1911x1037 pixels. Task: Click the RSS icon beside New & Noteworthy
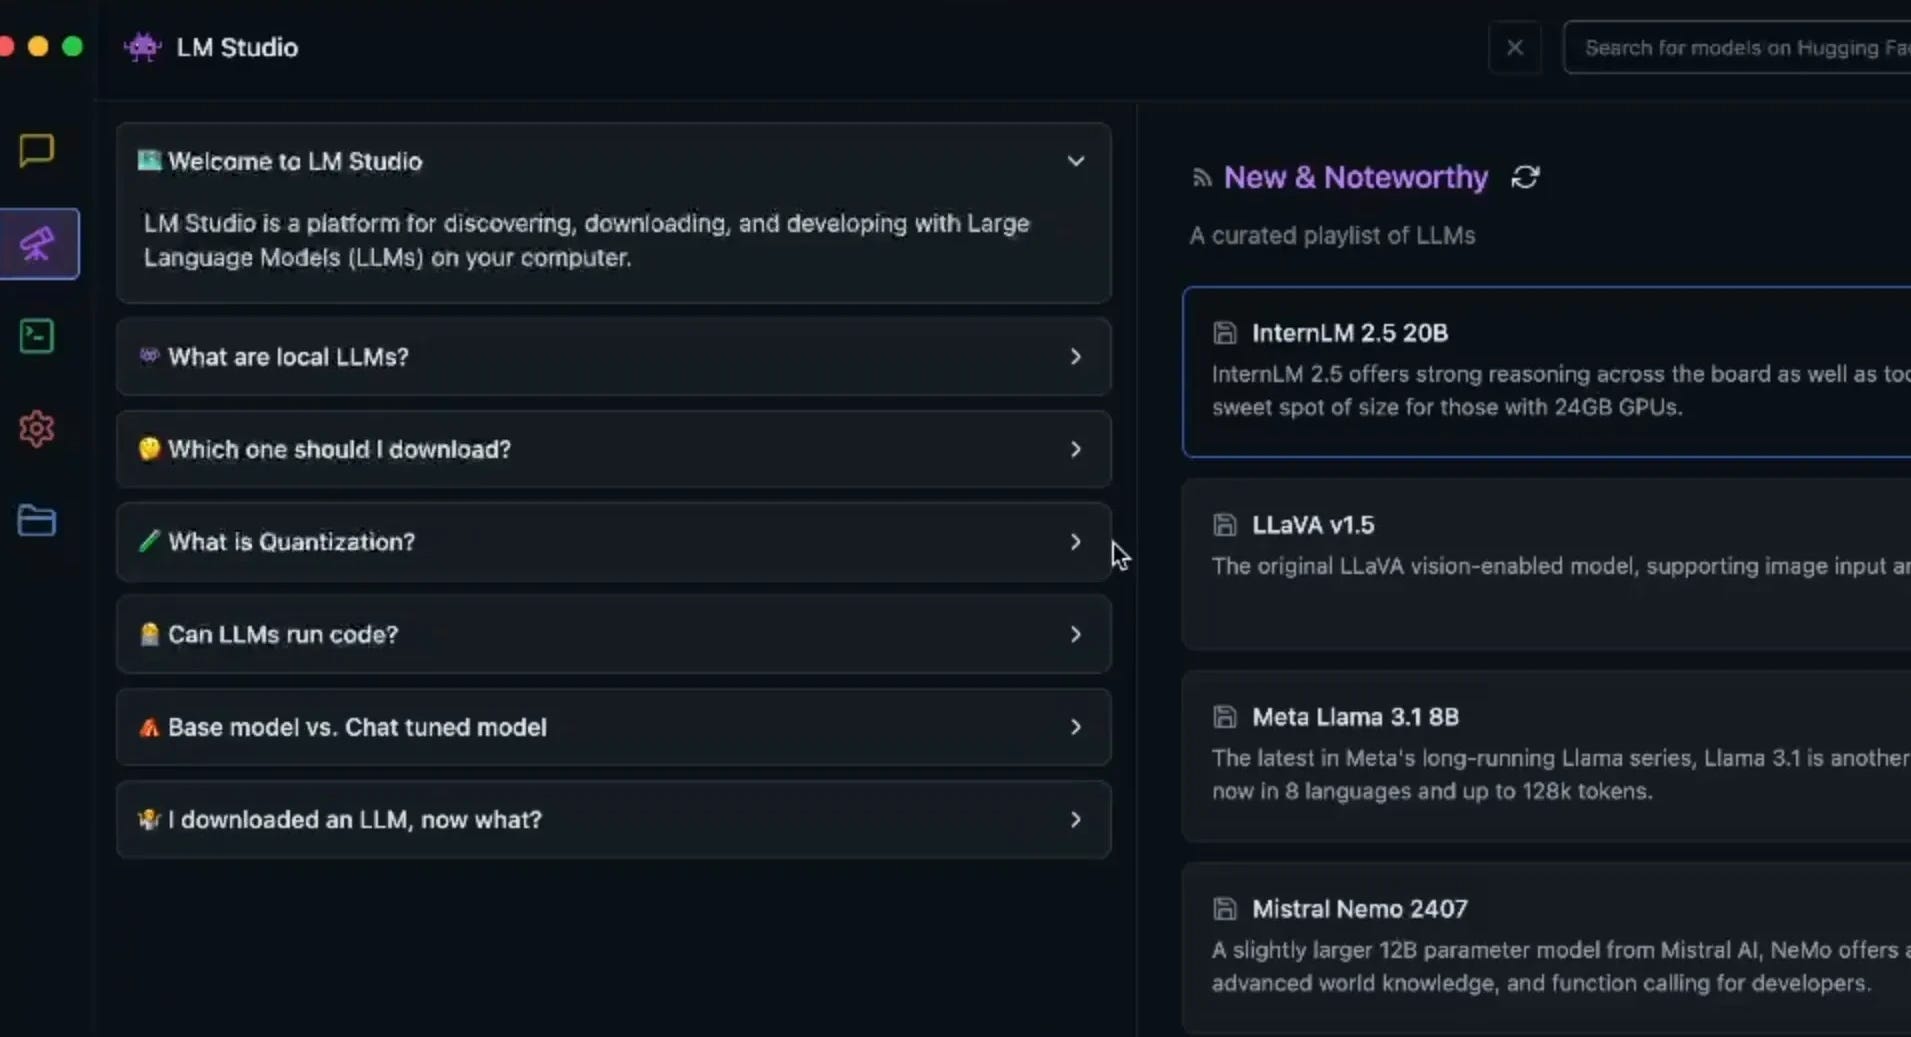(x=1202, y=177)
